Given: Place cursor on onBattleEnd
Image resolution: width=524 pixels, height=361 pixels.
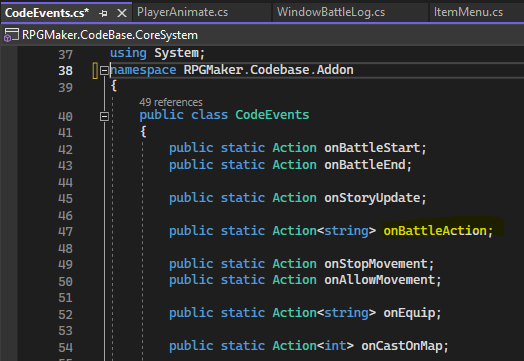Looking at the screenshot, I should coord(365,164).
